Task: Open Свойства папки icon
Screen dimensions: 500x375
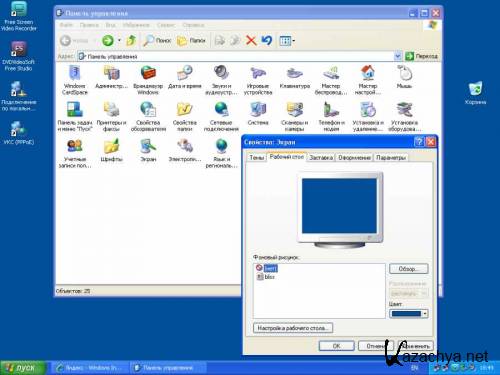Action: (x=185, y=116)
